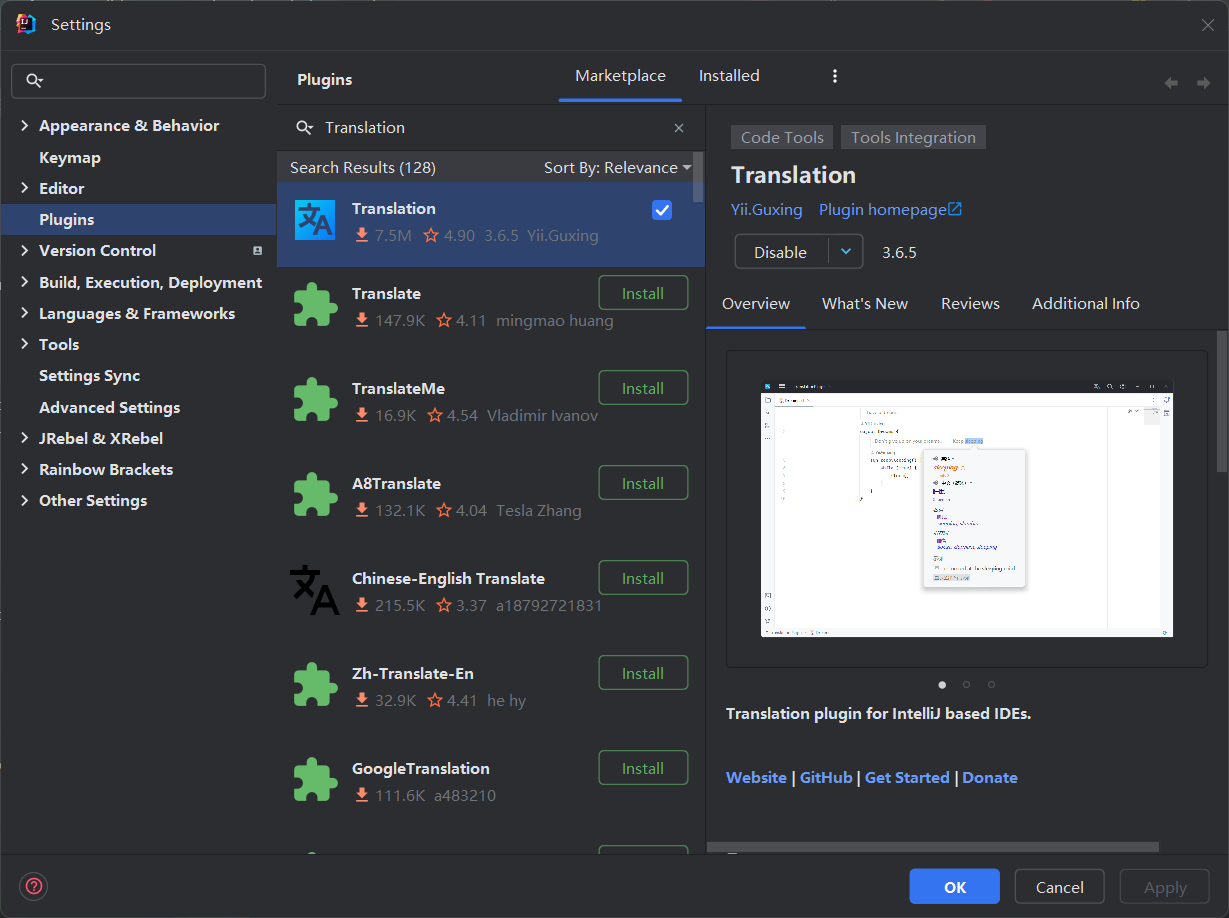
Task: Expand Rainbow Brackets settings node
Action: point(25,470)
